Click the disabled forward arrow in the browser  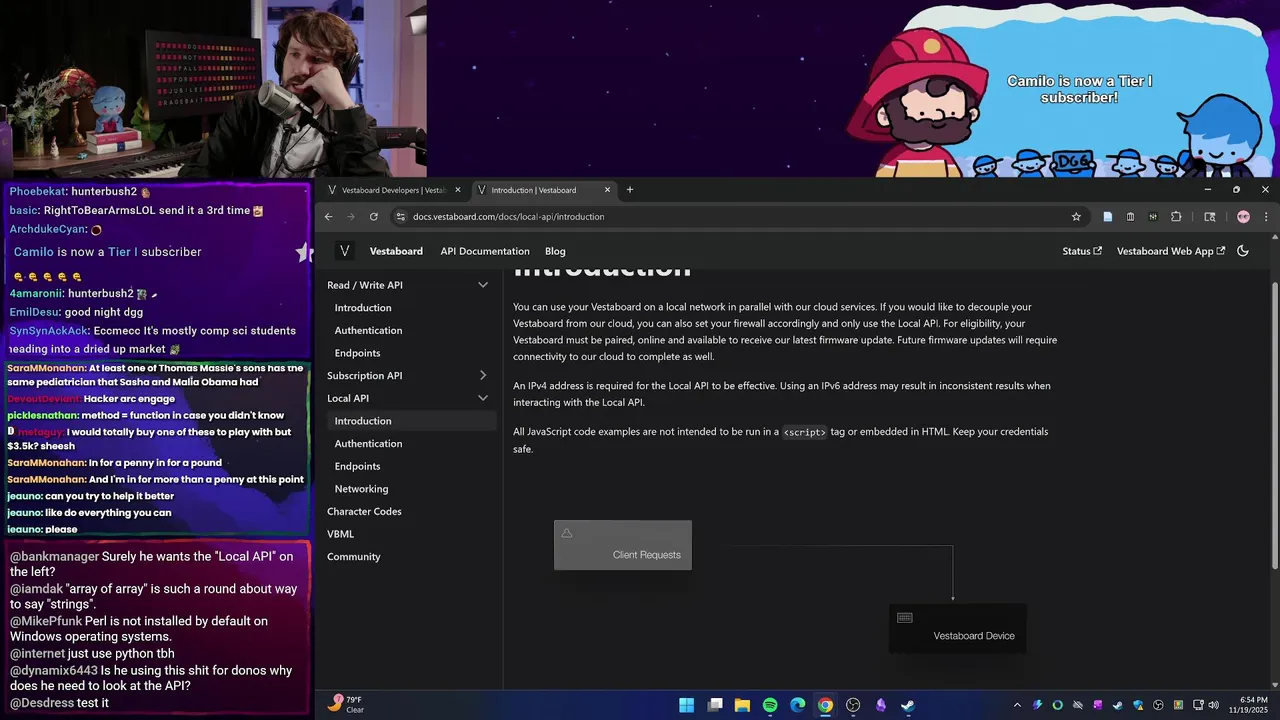(x=351, y=216)
